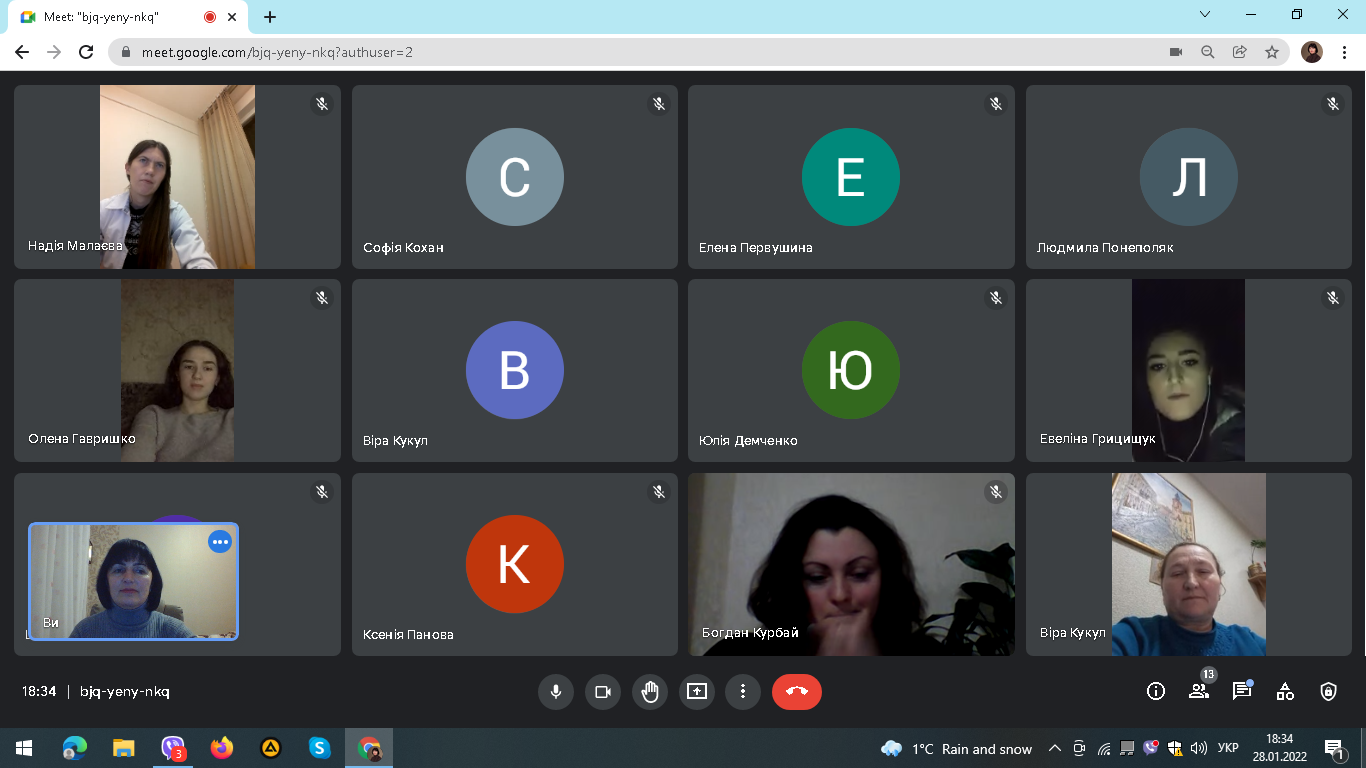The height and width of the screenshot is (768, 1366).
Task: Raise hand in the meeting
Action: pyautogui.click(x=650, y=692)
